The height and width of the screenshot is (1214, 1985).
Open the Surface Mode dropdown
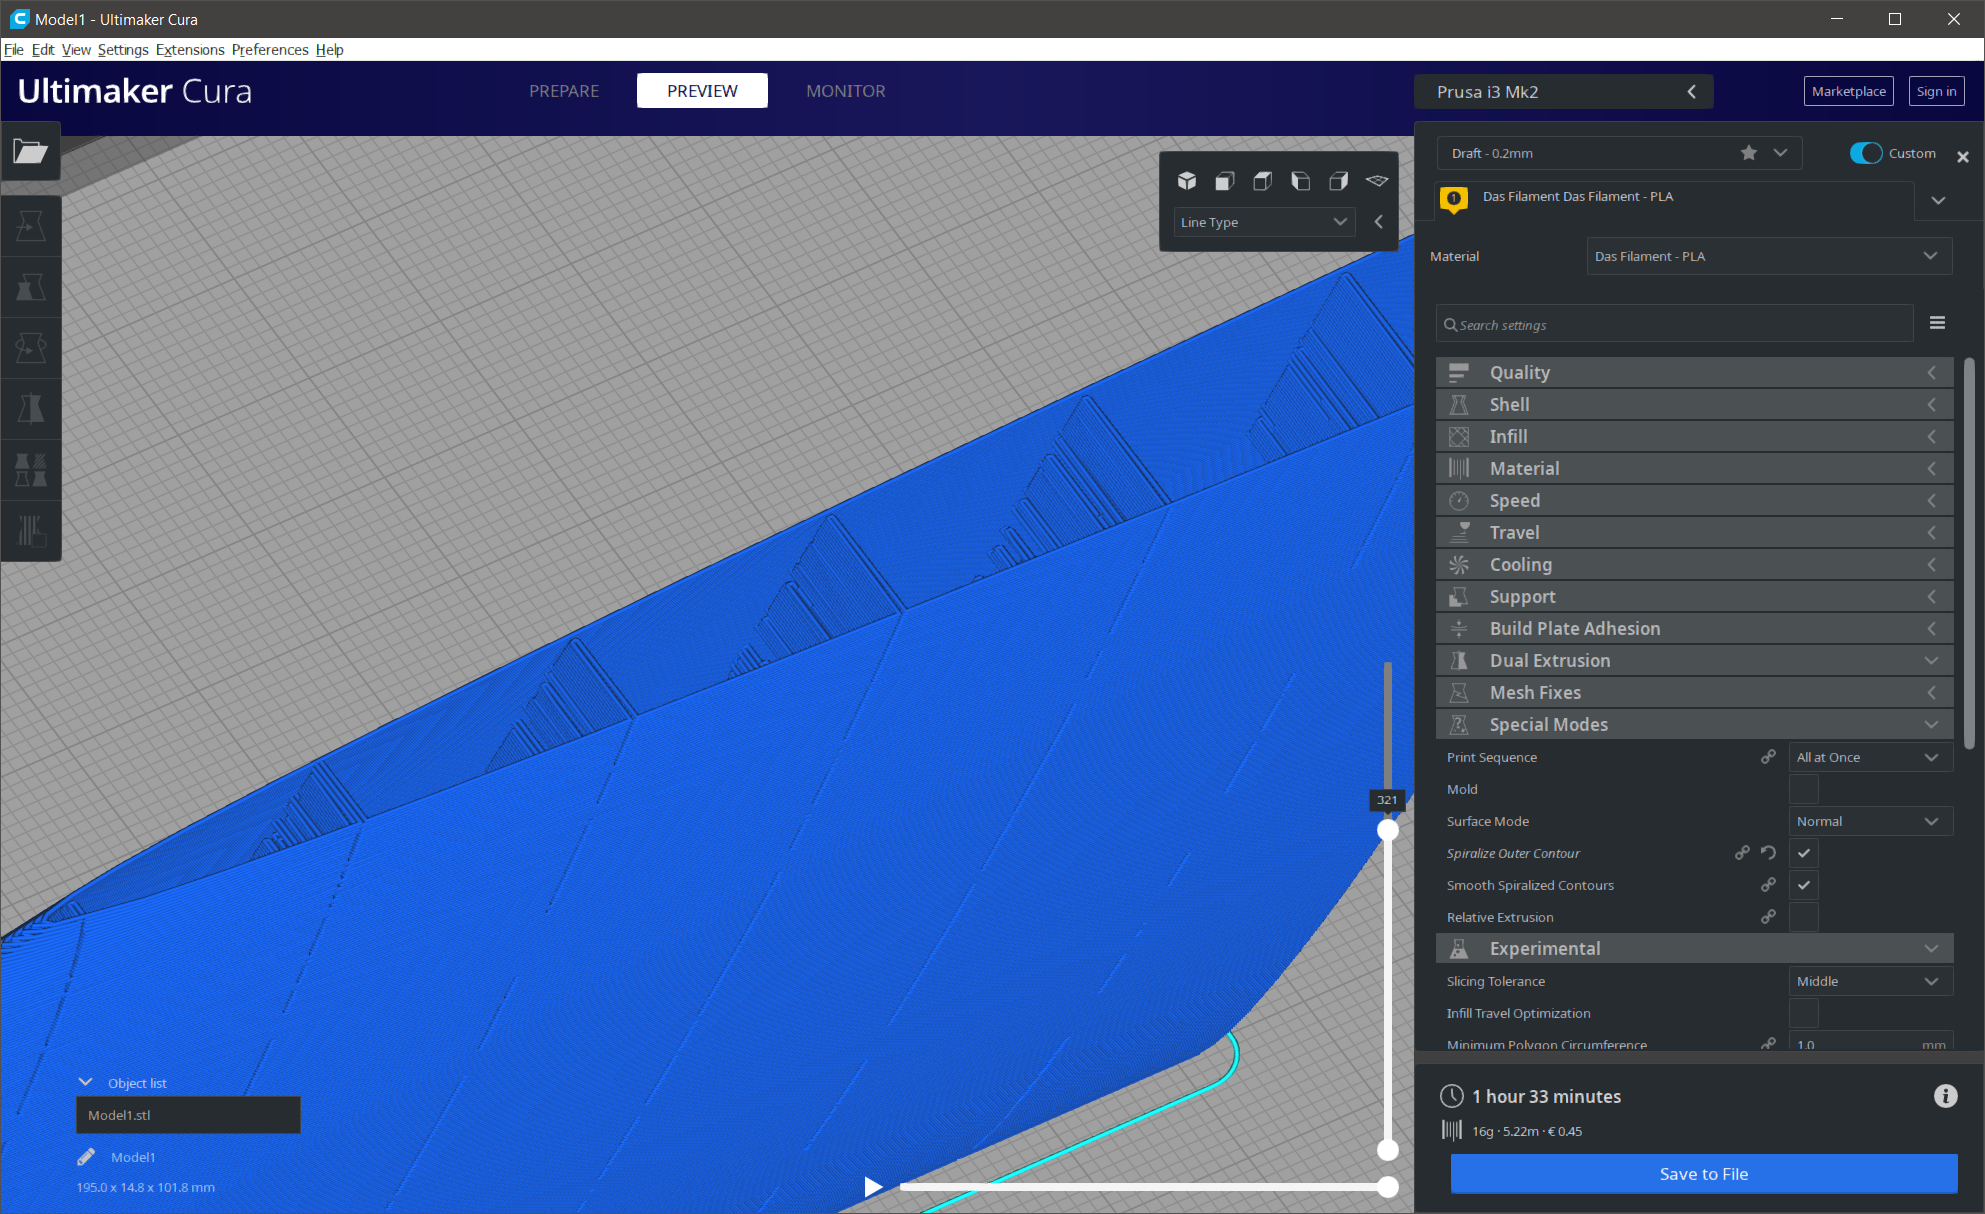pyautogui.click(x=1870, y=821)
